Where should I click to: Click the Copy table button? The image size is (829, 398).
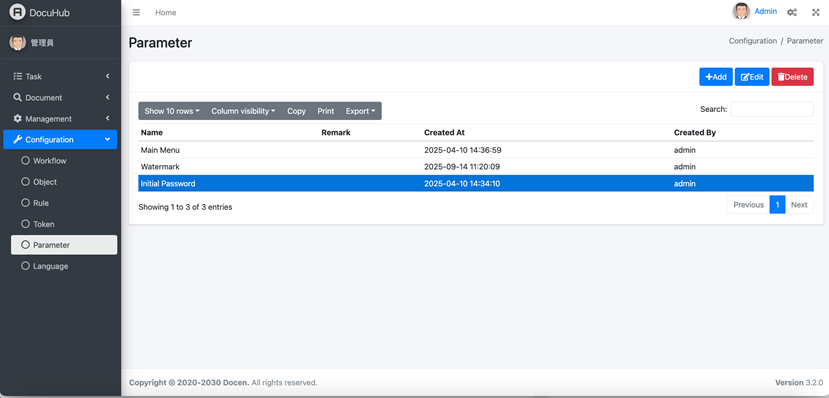[x=296, y=111]
